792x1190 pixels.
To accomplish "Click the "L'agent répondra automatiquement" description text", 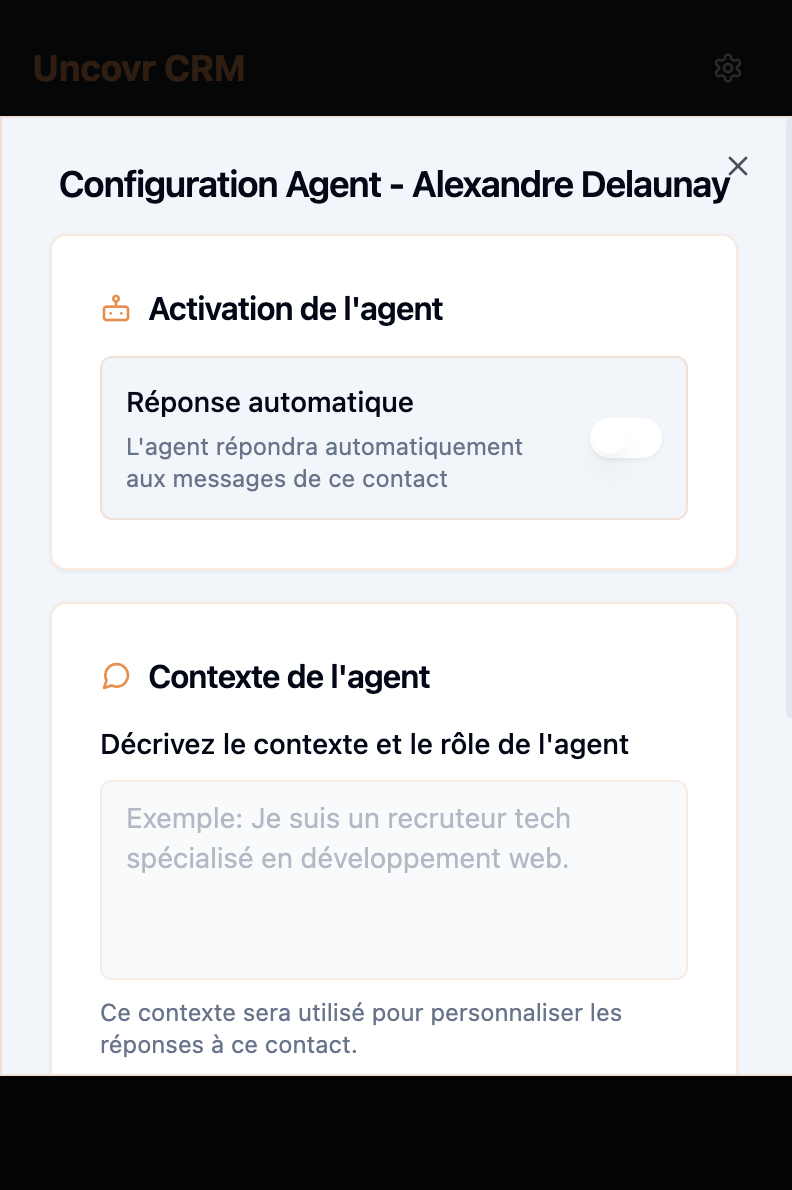I will [324, 446].
